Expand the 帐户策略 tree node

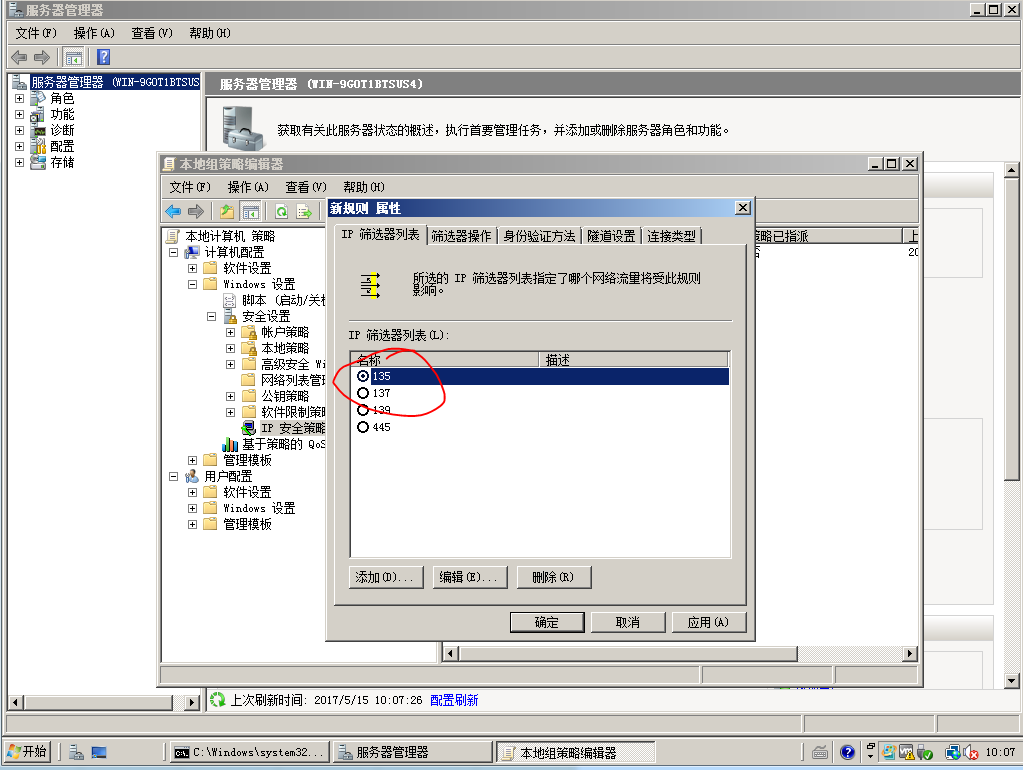point(230,332)
